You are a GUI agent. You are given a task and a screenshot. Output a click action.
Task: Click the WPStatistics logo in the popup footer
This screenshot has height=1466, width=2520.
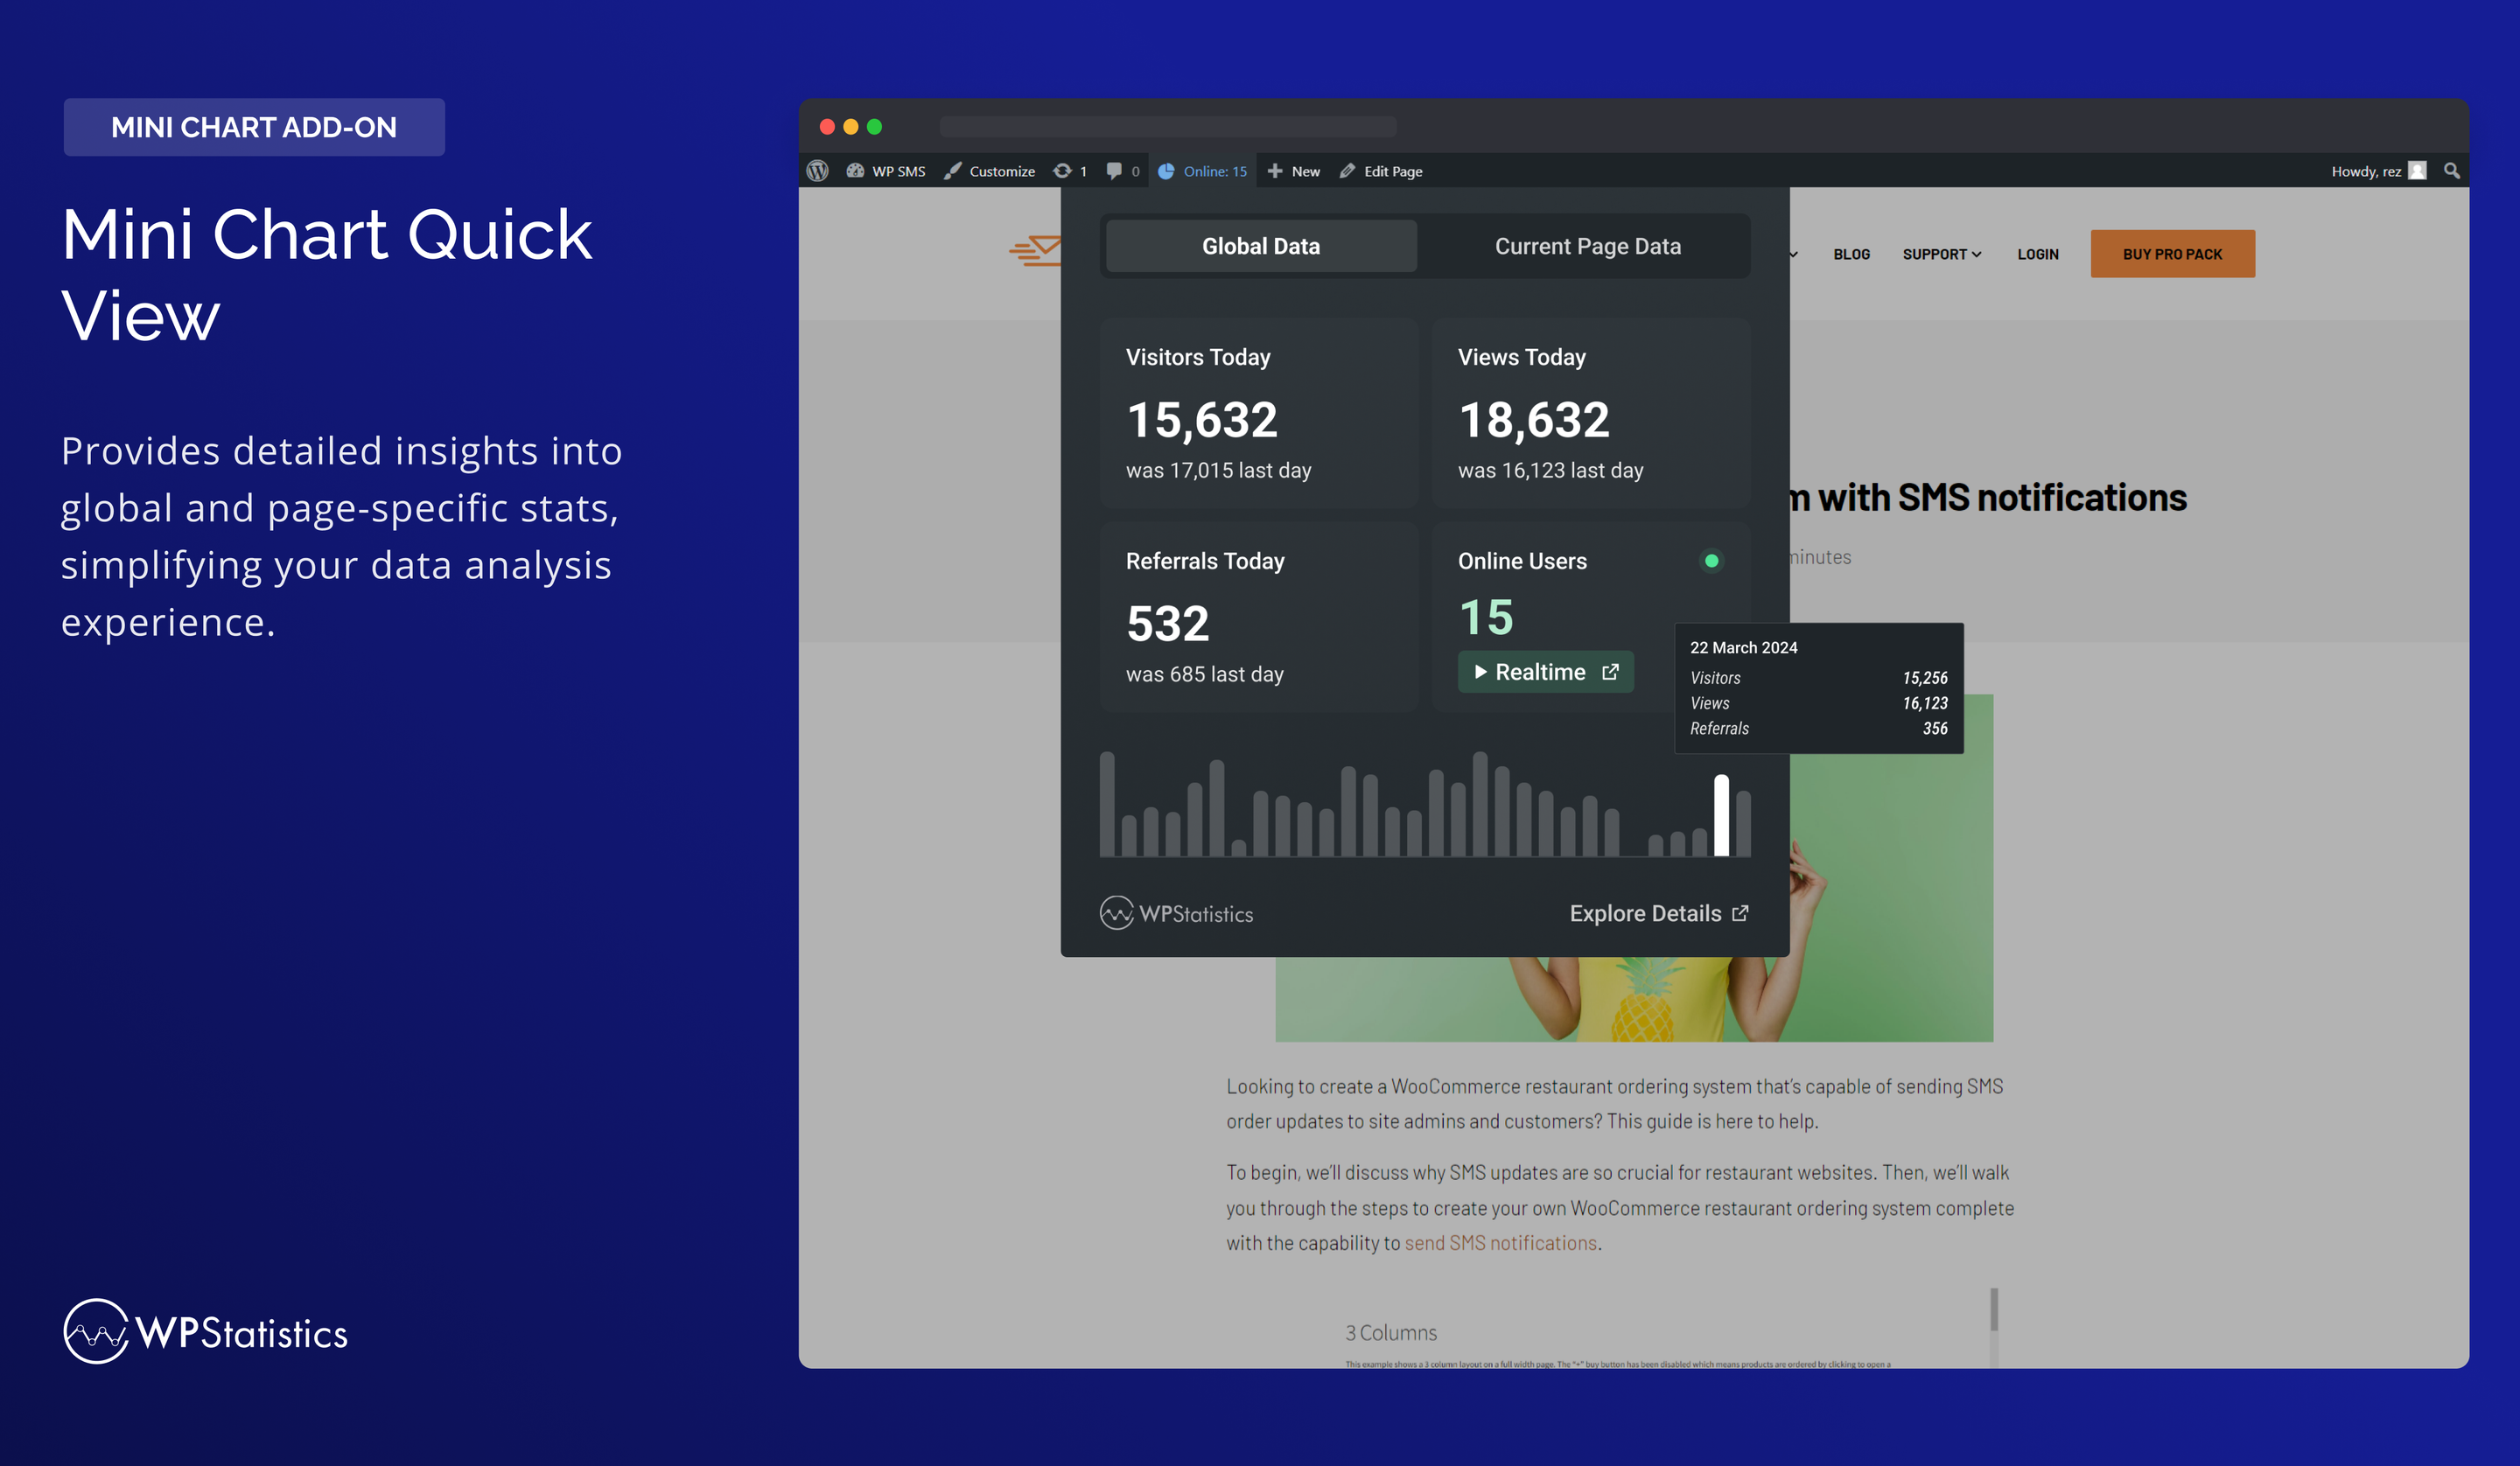coord(1176,913)
